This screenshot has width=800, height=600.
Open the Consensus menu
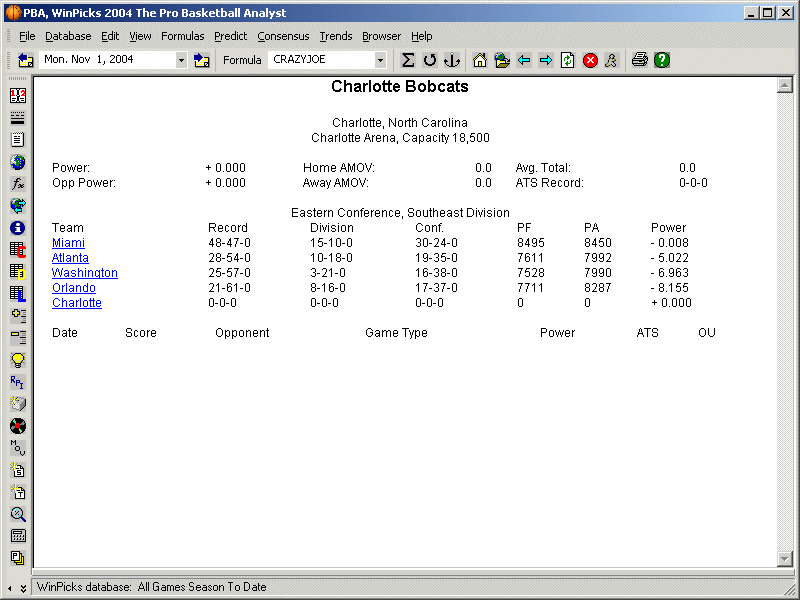[283, 36]
